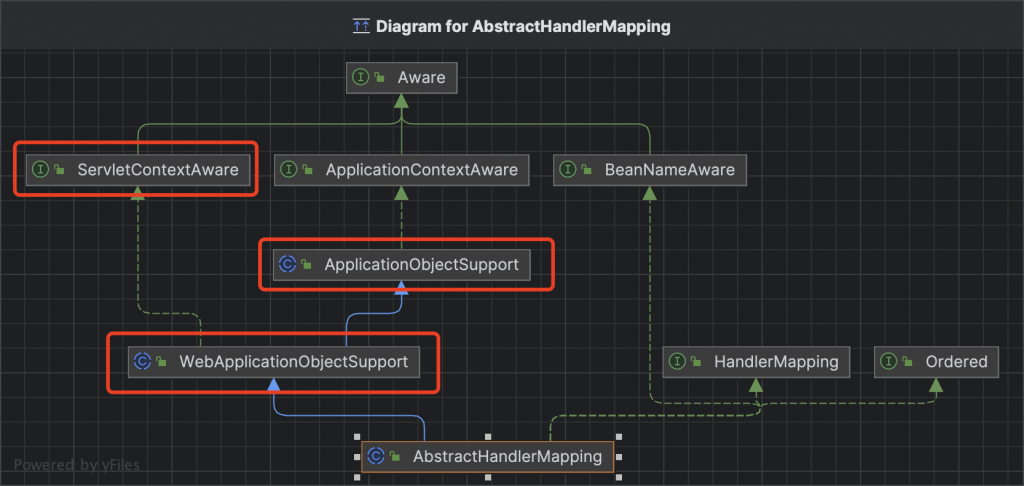Select the ApplicationContextAware node
The image size is (1024, 486).
(x=402, y=170)
